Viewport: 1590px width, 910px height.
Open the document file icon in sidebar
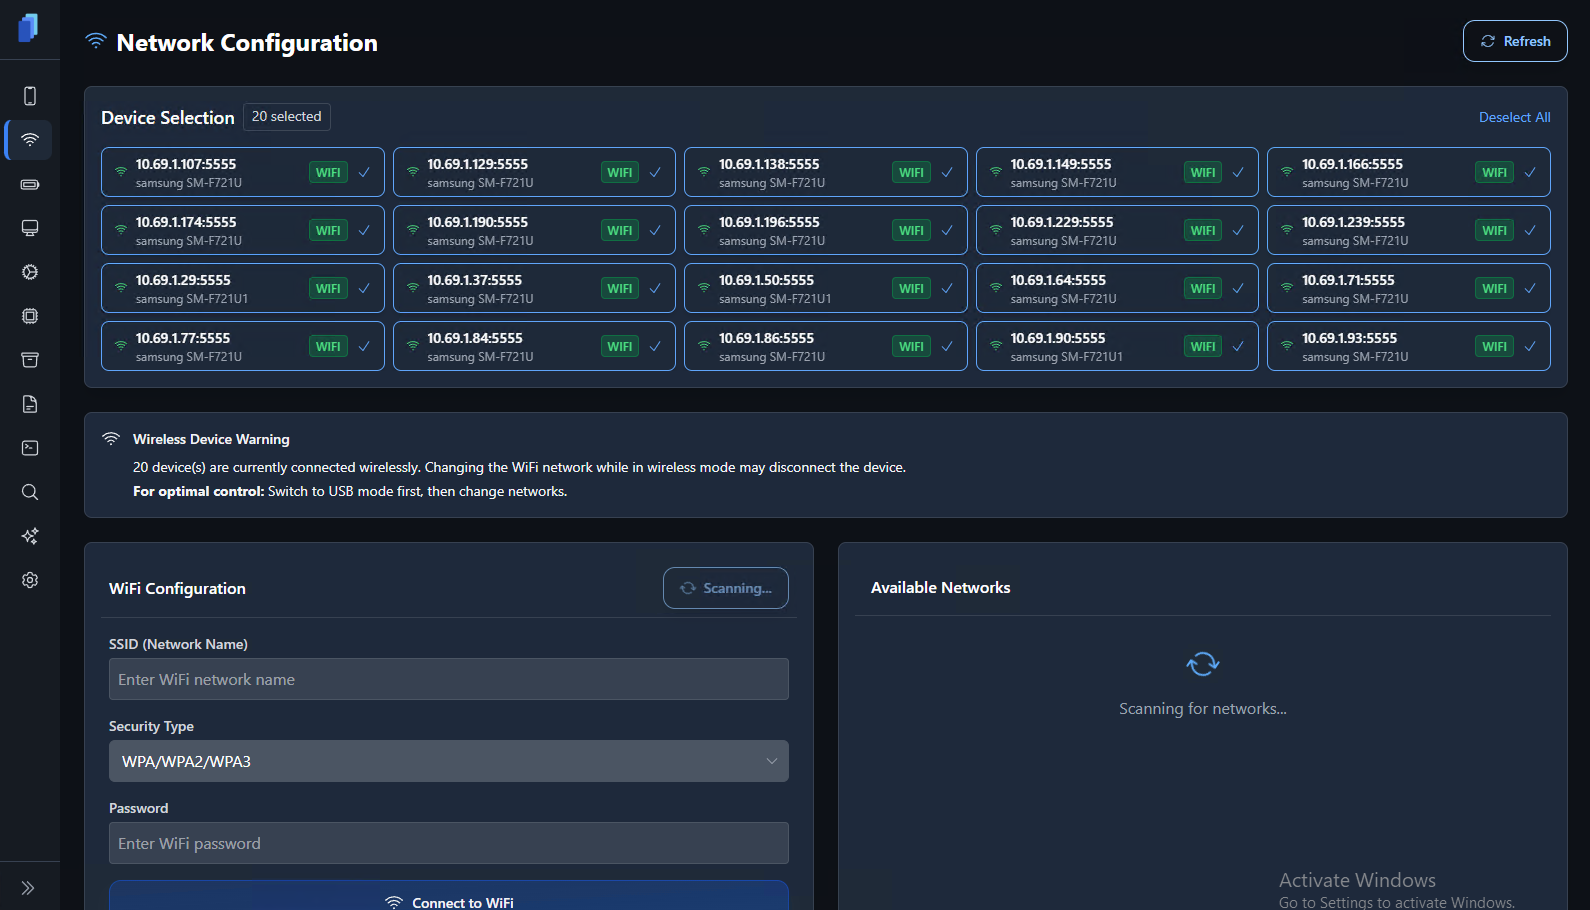(30, 404)
